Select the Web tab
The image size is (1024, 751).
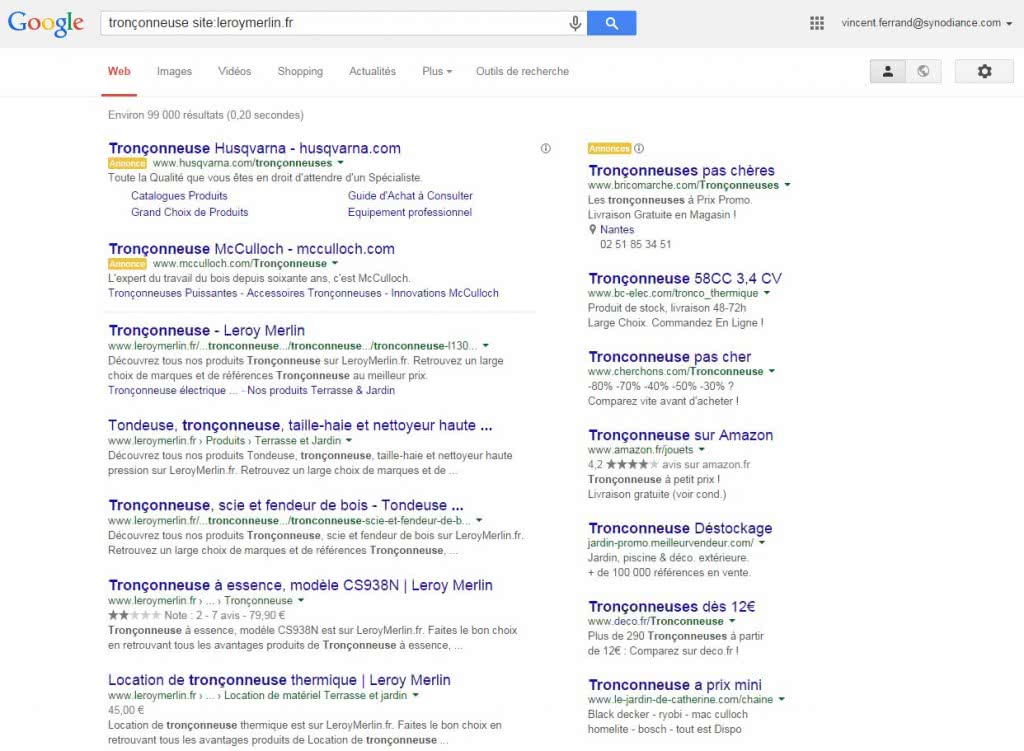coord(119,71)
